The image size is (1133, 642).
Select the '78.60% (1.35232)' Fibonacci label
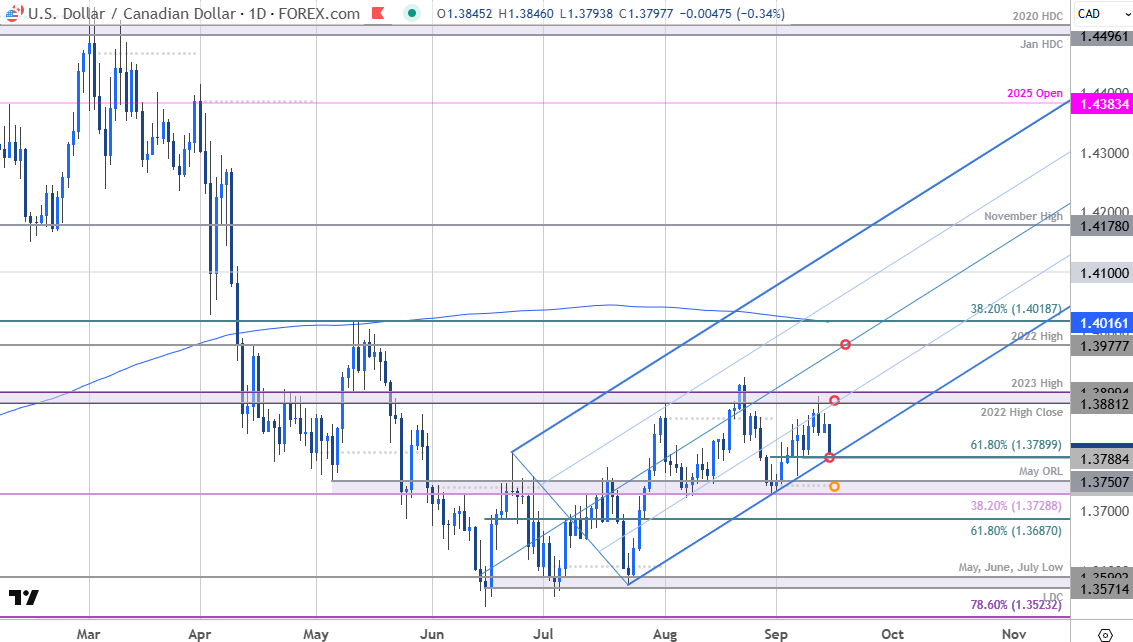pos(1017,604)
